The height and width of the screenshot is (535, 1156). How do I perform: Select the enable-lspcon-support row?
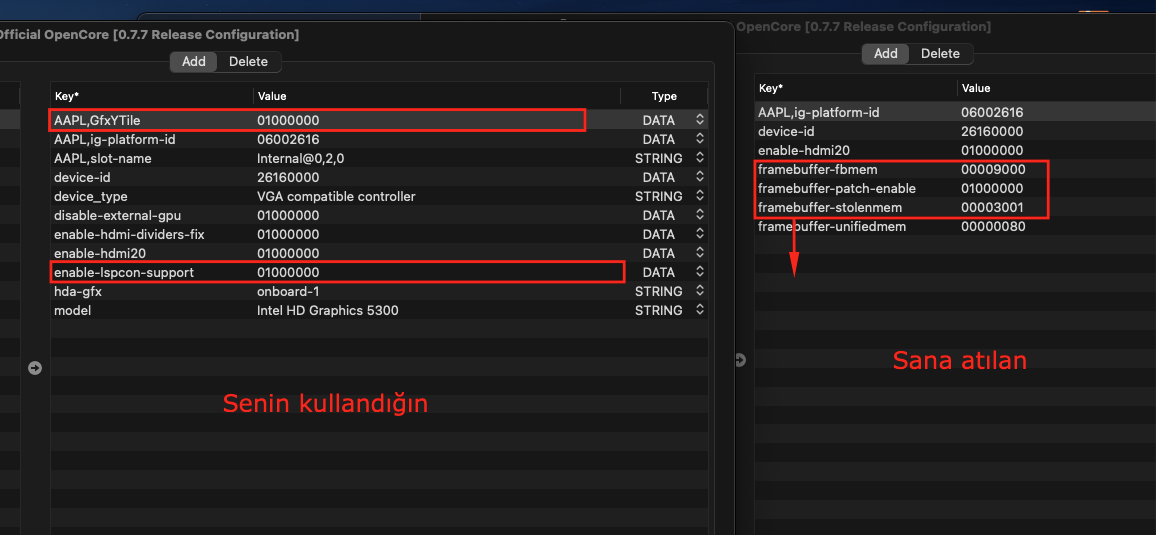[x=379, y=273]
